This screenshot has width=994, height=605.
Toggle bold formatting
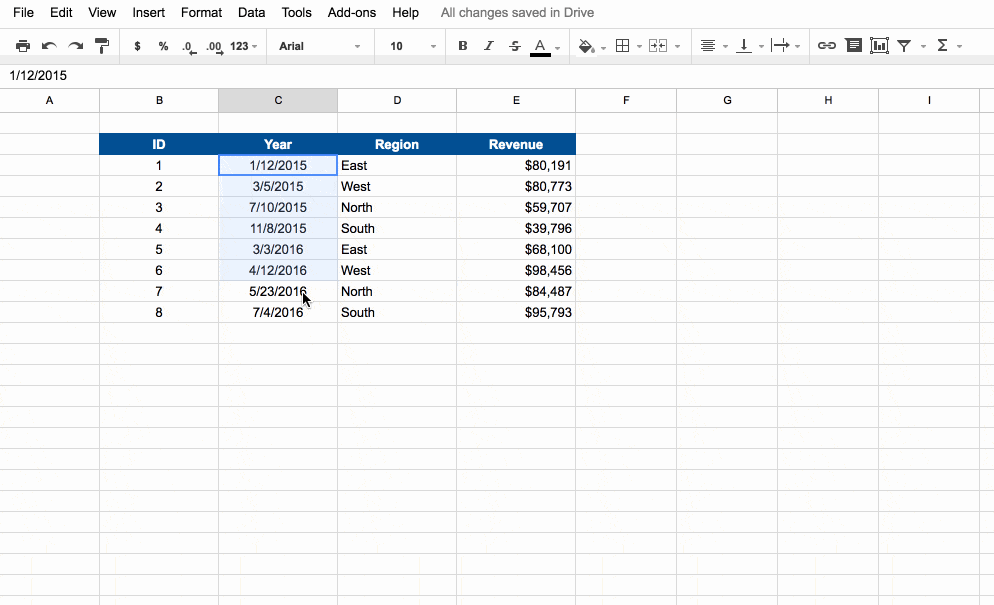click(462, 45)
